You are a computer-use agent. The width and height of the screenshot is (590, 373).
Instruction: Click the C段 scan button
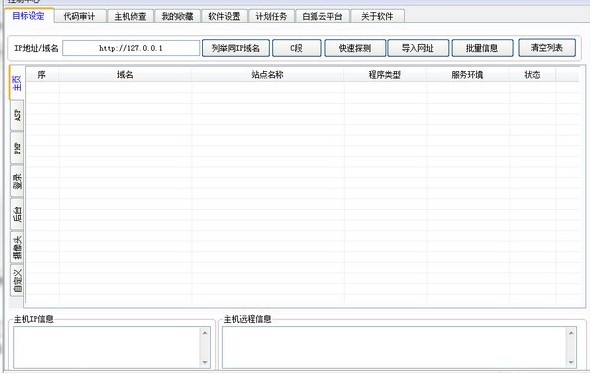pos(297,48)
